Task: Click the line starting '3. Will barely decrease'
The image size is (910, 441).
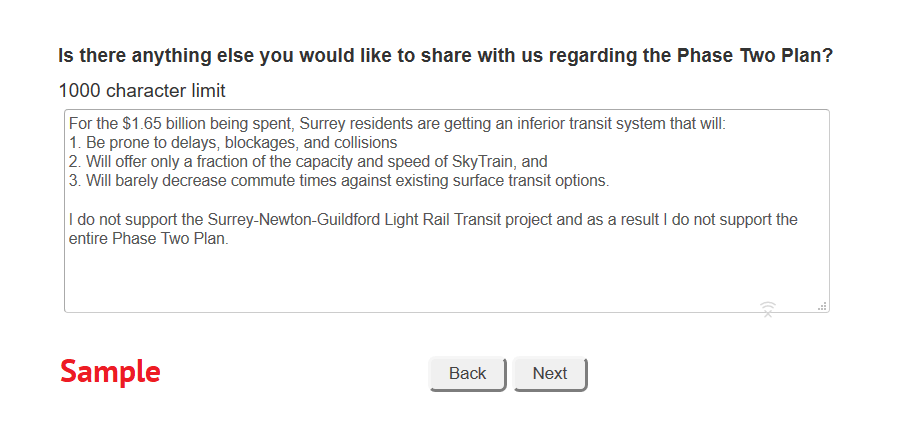Action: click(x=339, y=181)
